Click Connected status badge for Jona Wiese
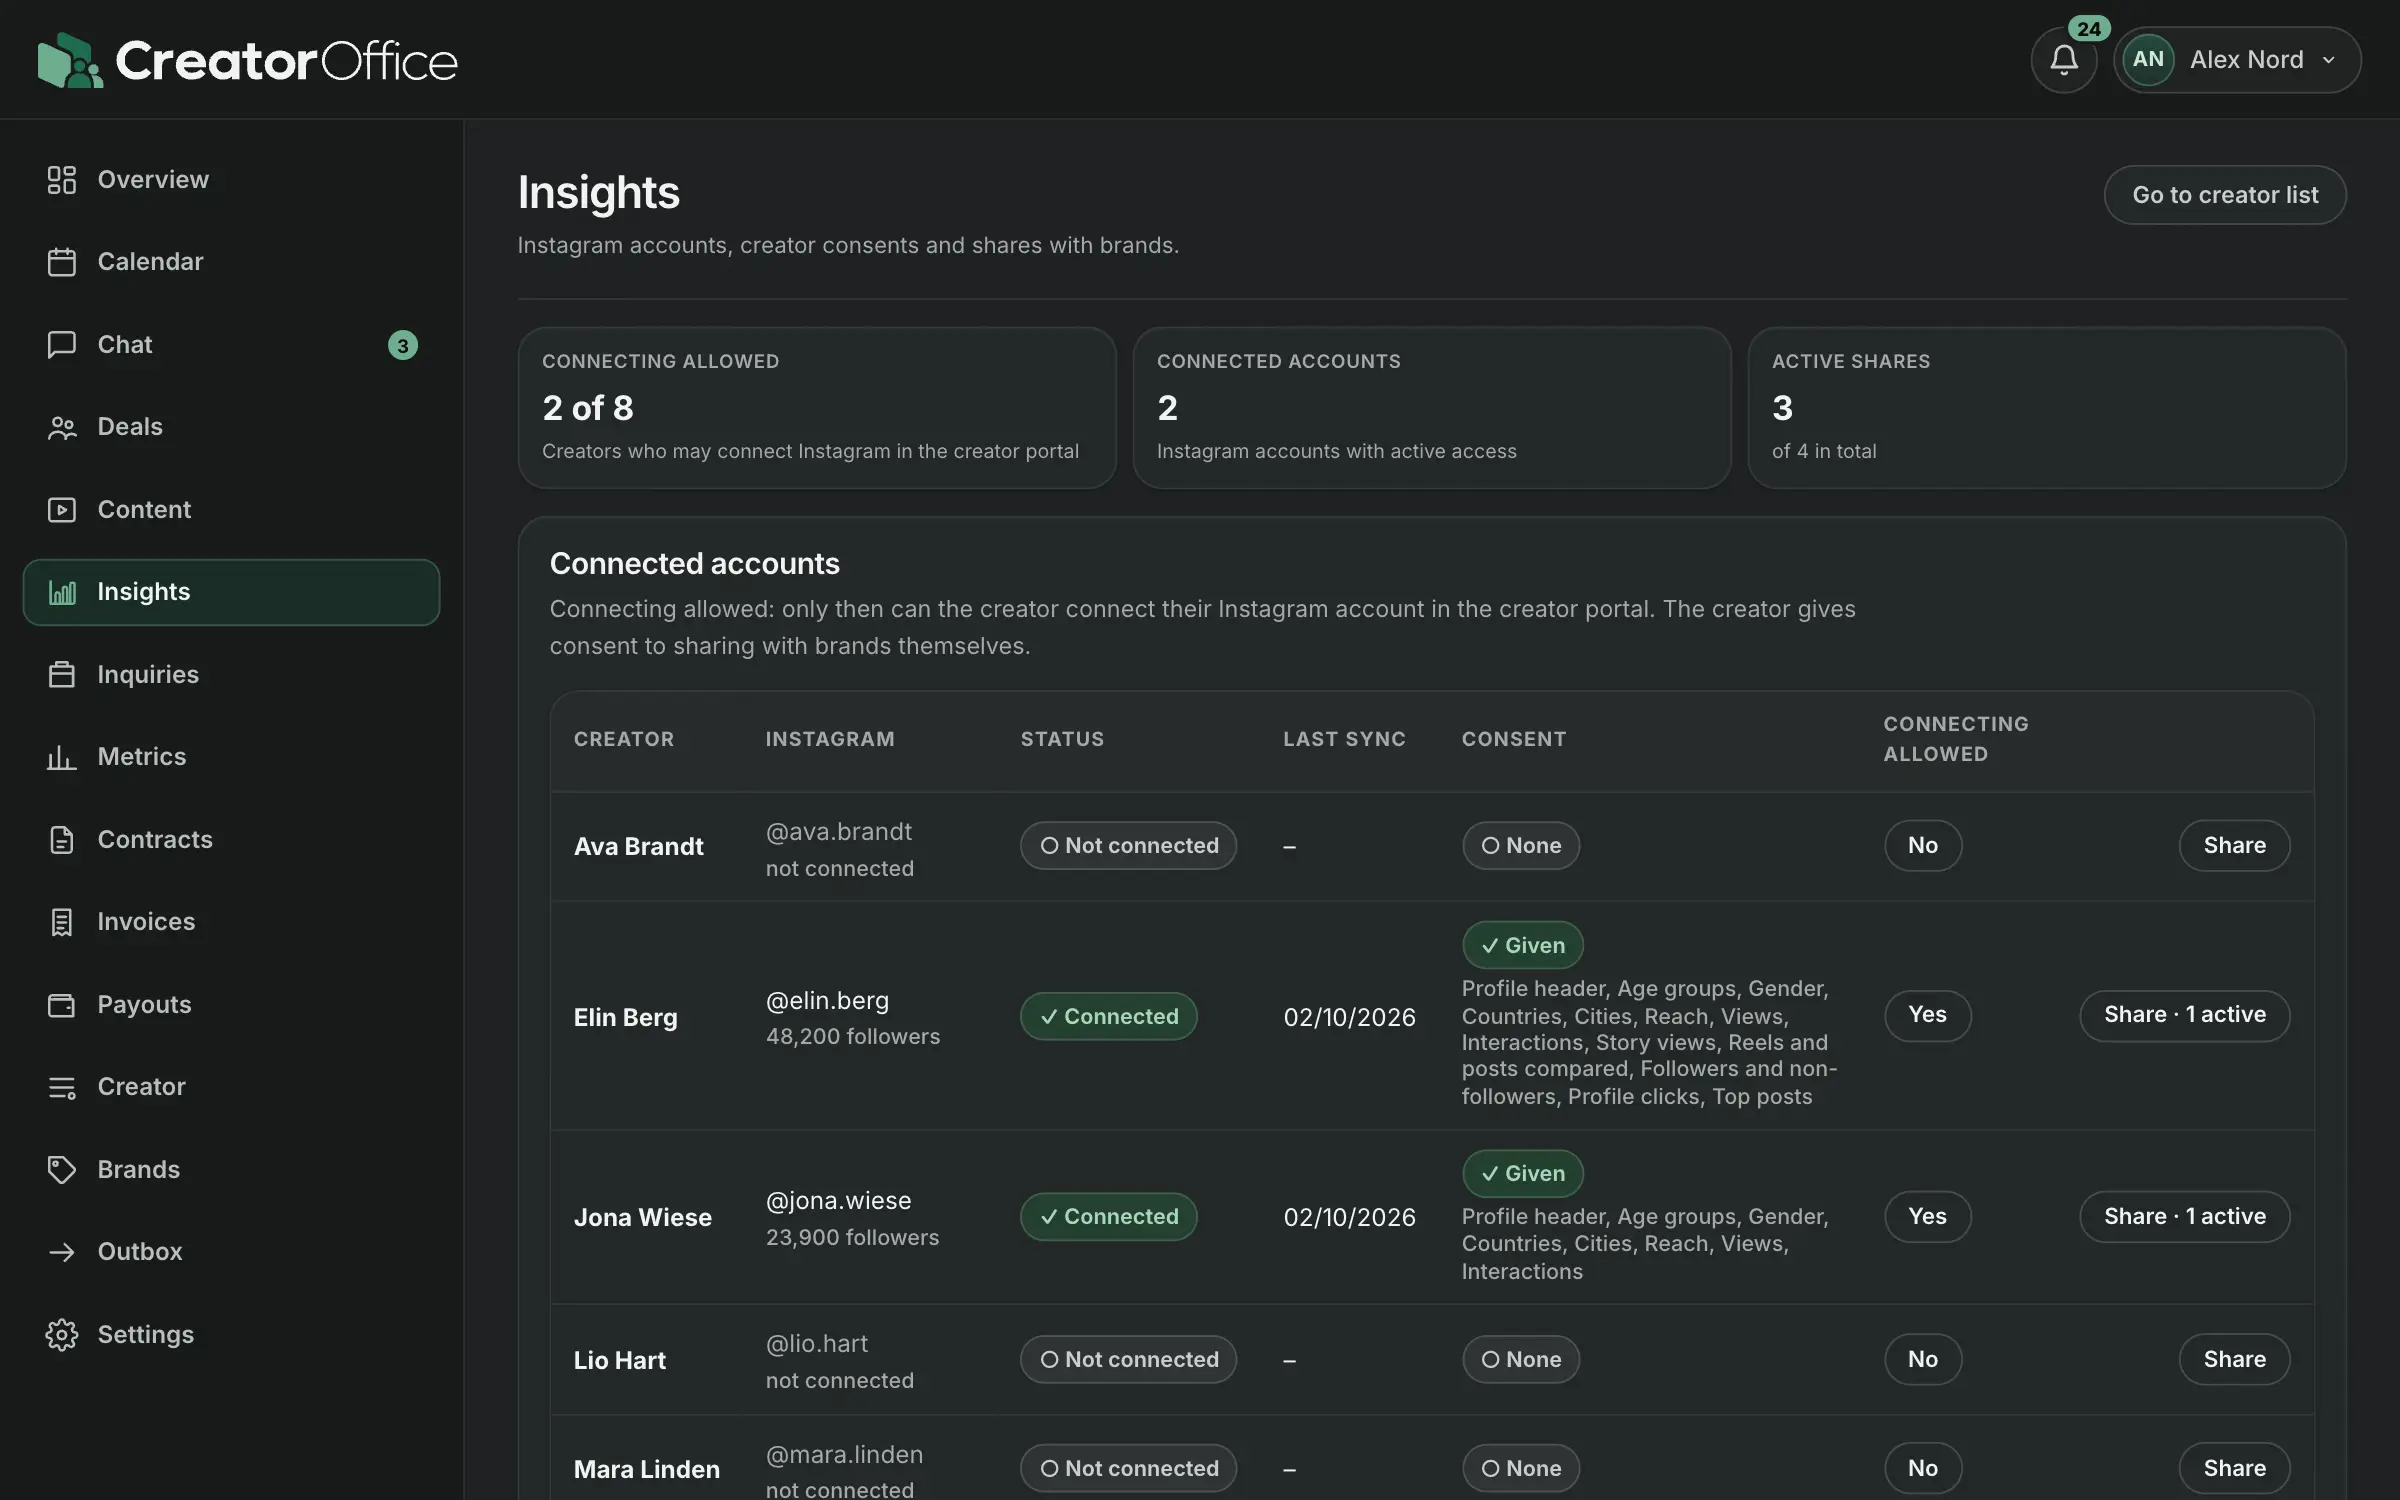This screenshot has height=1500, width=2400. [1108, 1217]
